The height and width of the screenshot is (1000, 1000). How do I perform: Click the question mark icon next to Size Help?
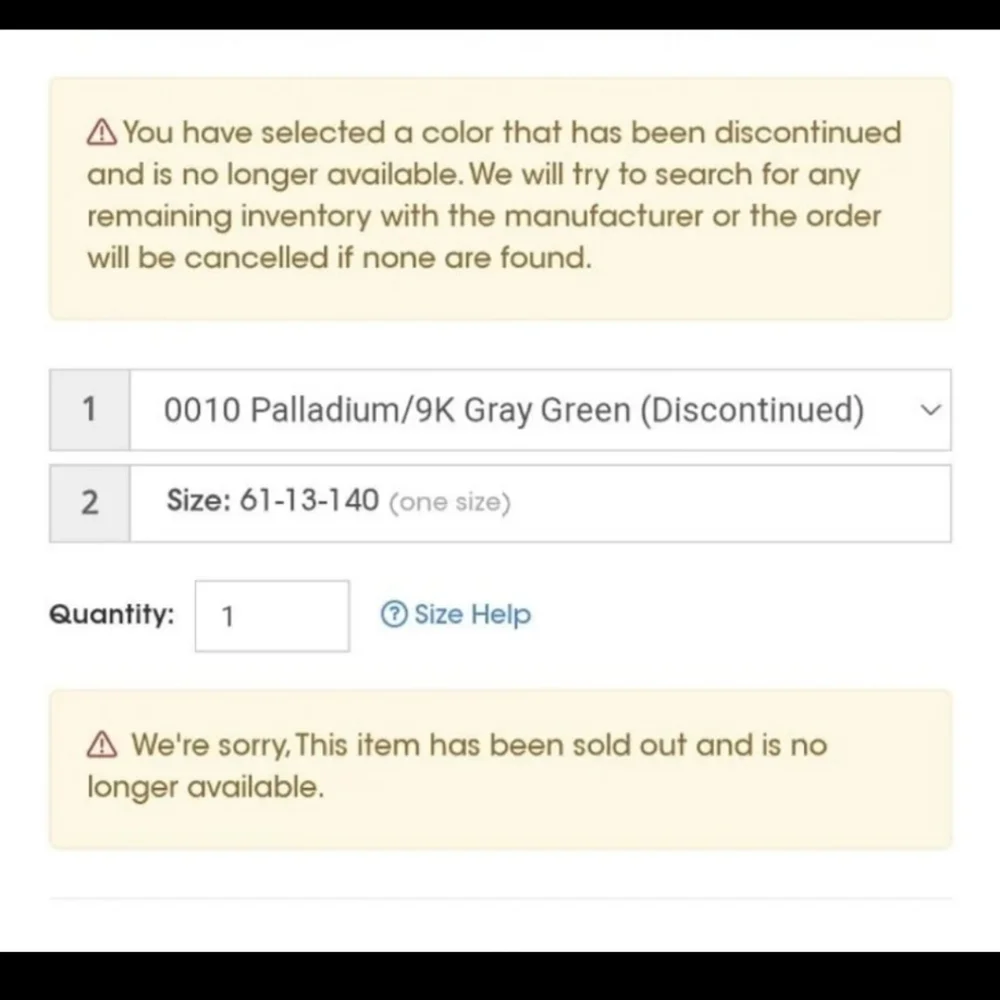(x=394, y=614)
